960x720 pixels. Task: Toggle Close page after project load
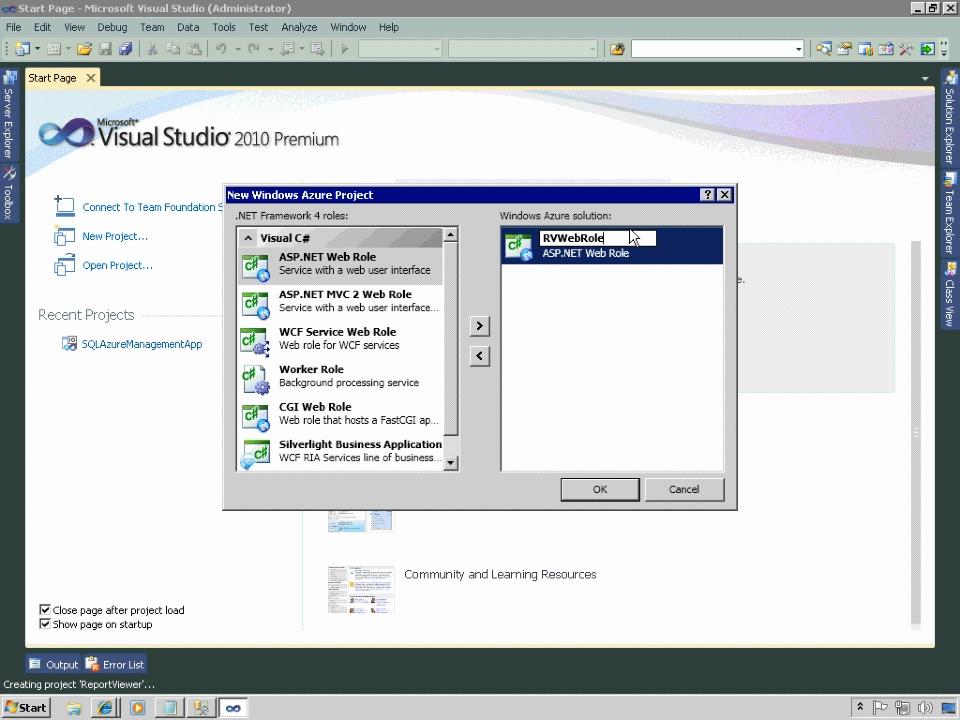click(45, 610)
